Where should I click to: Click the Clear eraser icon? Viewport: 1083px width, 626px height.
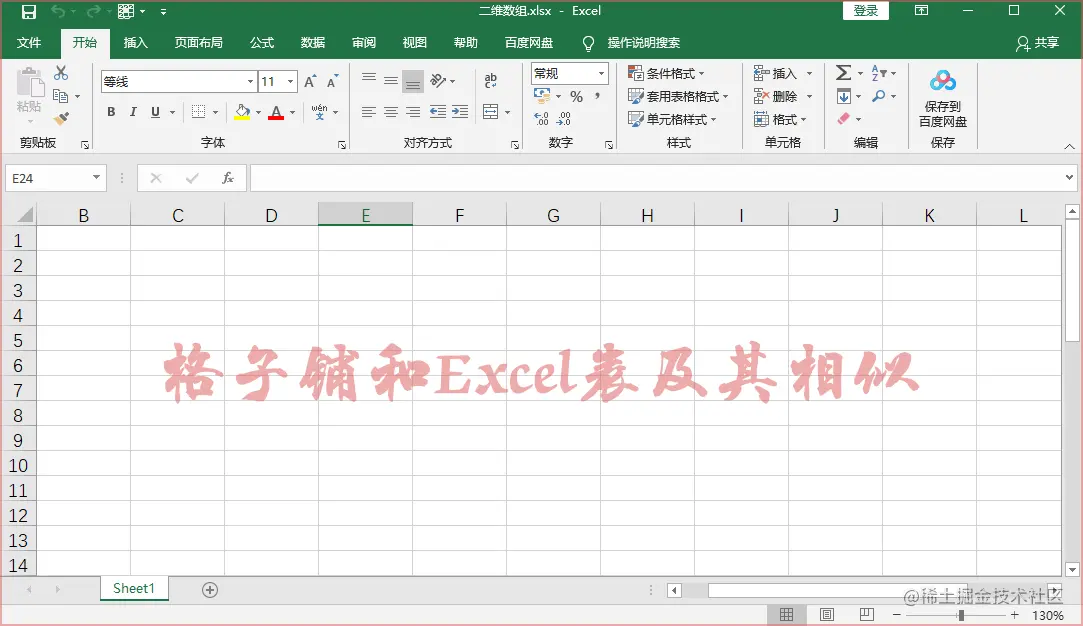click(x=843, y=119)
